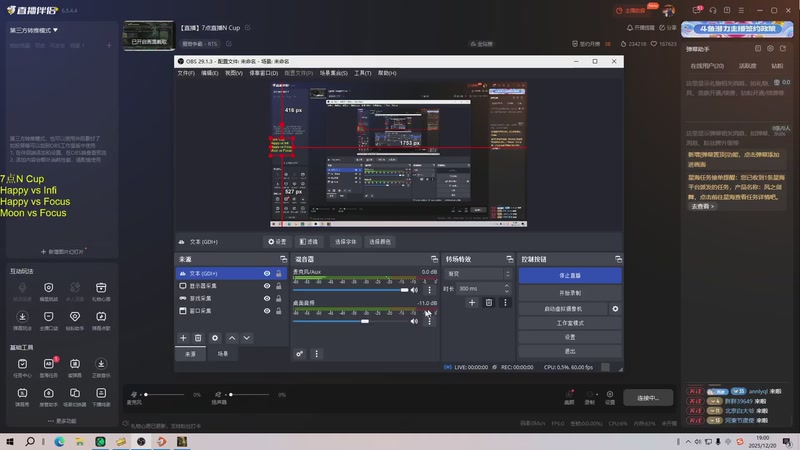
Task: Undock the 控制按钮 controls panel
Action: 618,259
